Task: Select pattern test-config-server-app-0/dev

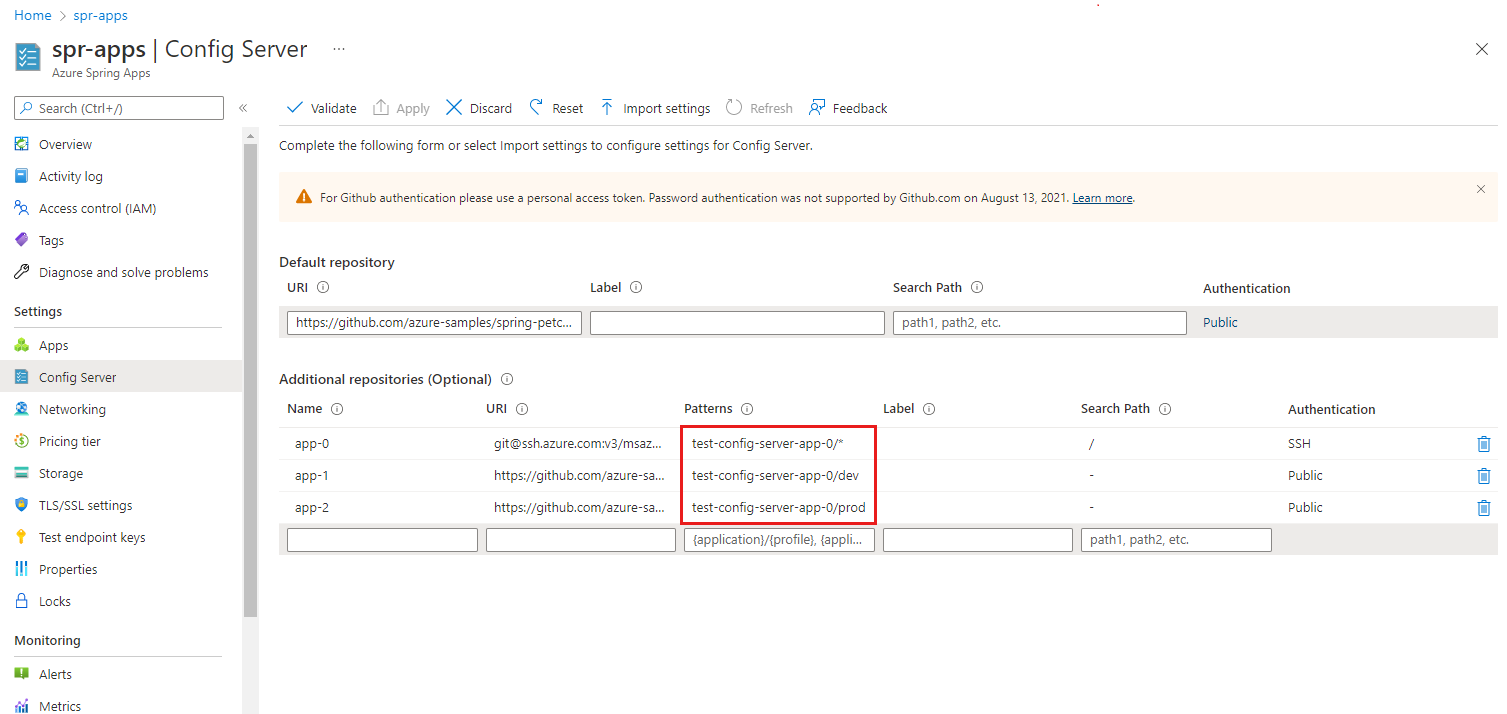Action: point(775,476)
